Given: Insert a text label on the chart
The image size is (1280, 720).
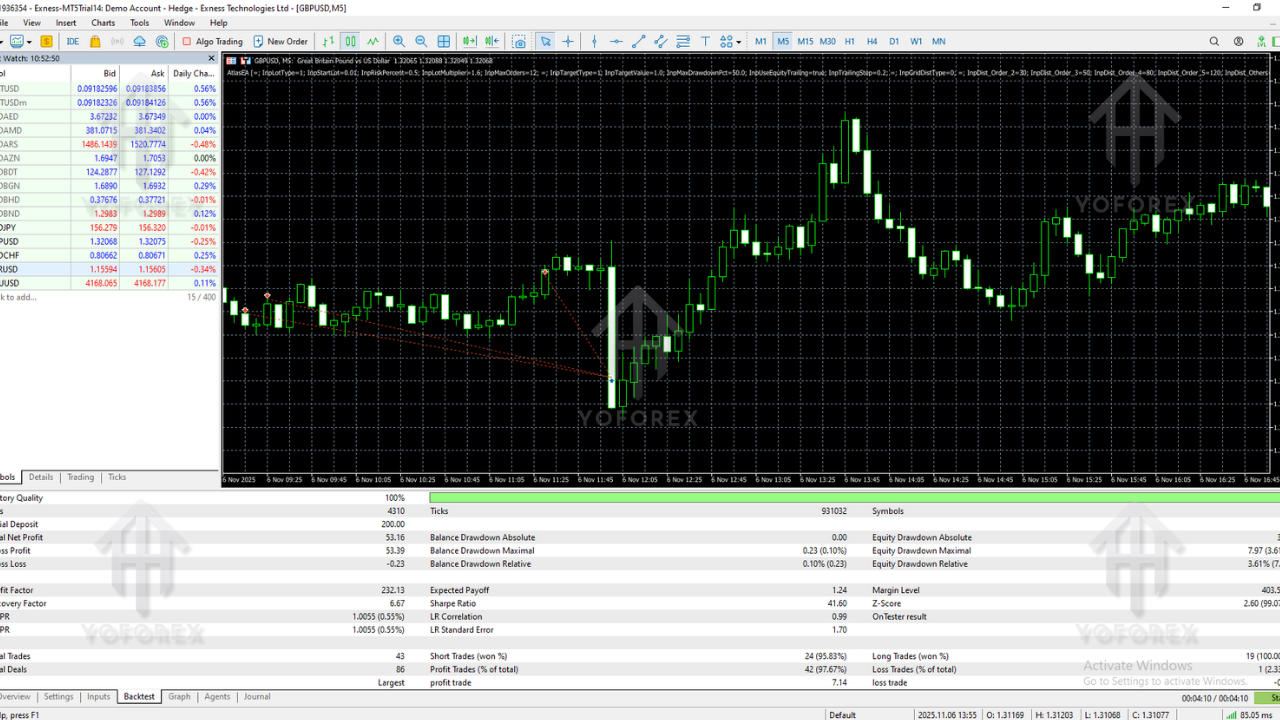Looking at the screenshot, I should [705, 41].
